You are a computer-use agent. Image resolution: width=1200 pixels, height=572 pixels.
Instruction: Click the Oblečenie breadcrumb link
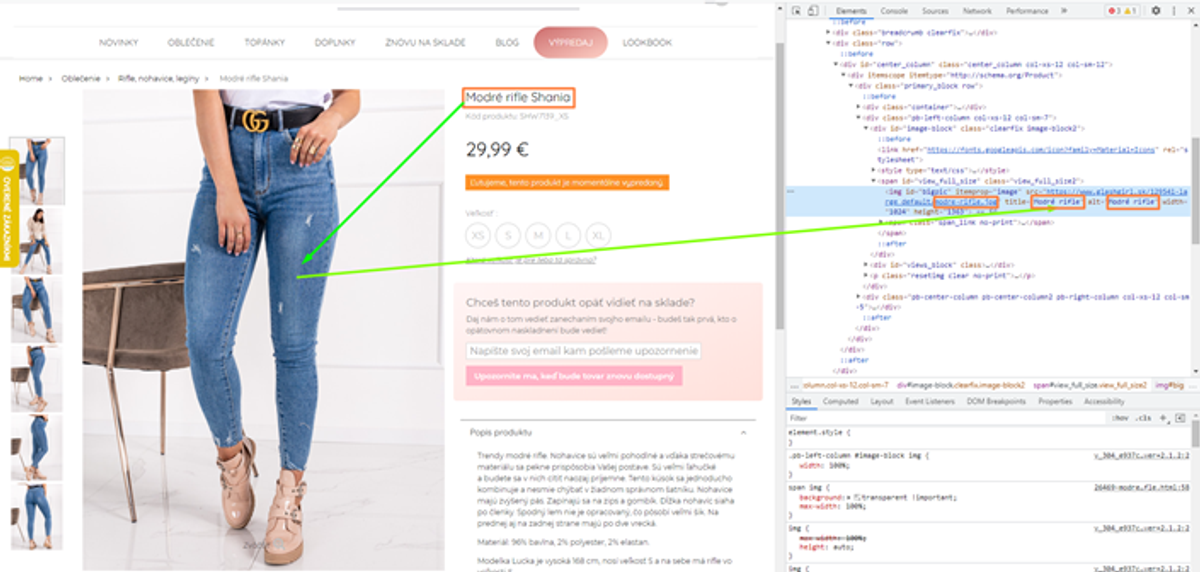tap(81, 78)
